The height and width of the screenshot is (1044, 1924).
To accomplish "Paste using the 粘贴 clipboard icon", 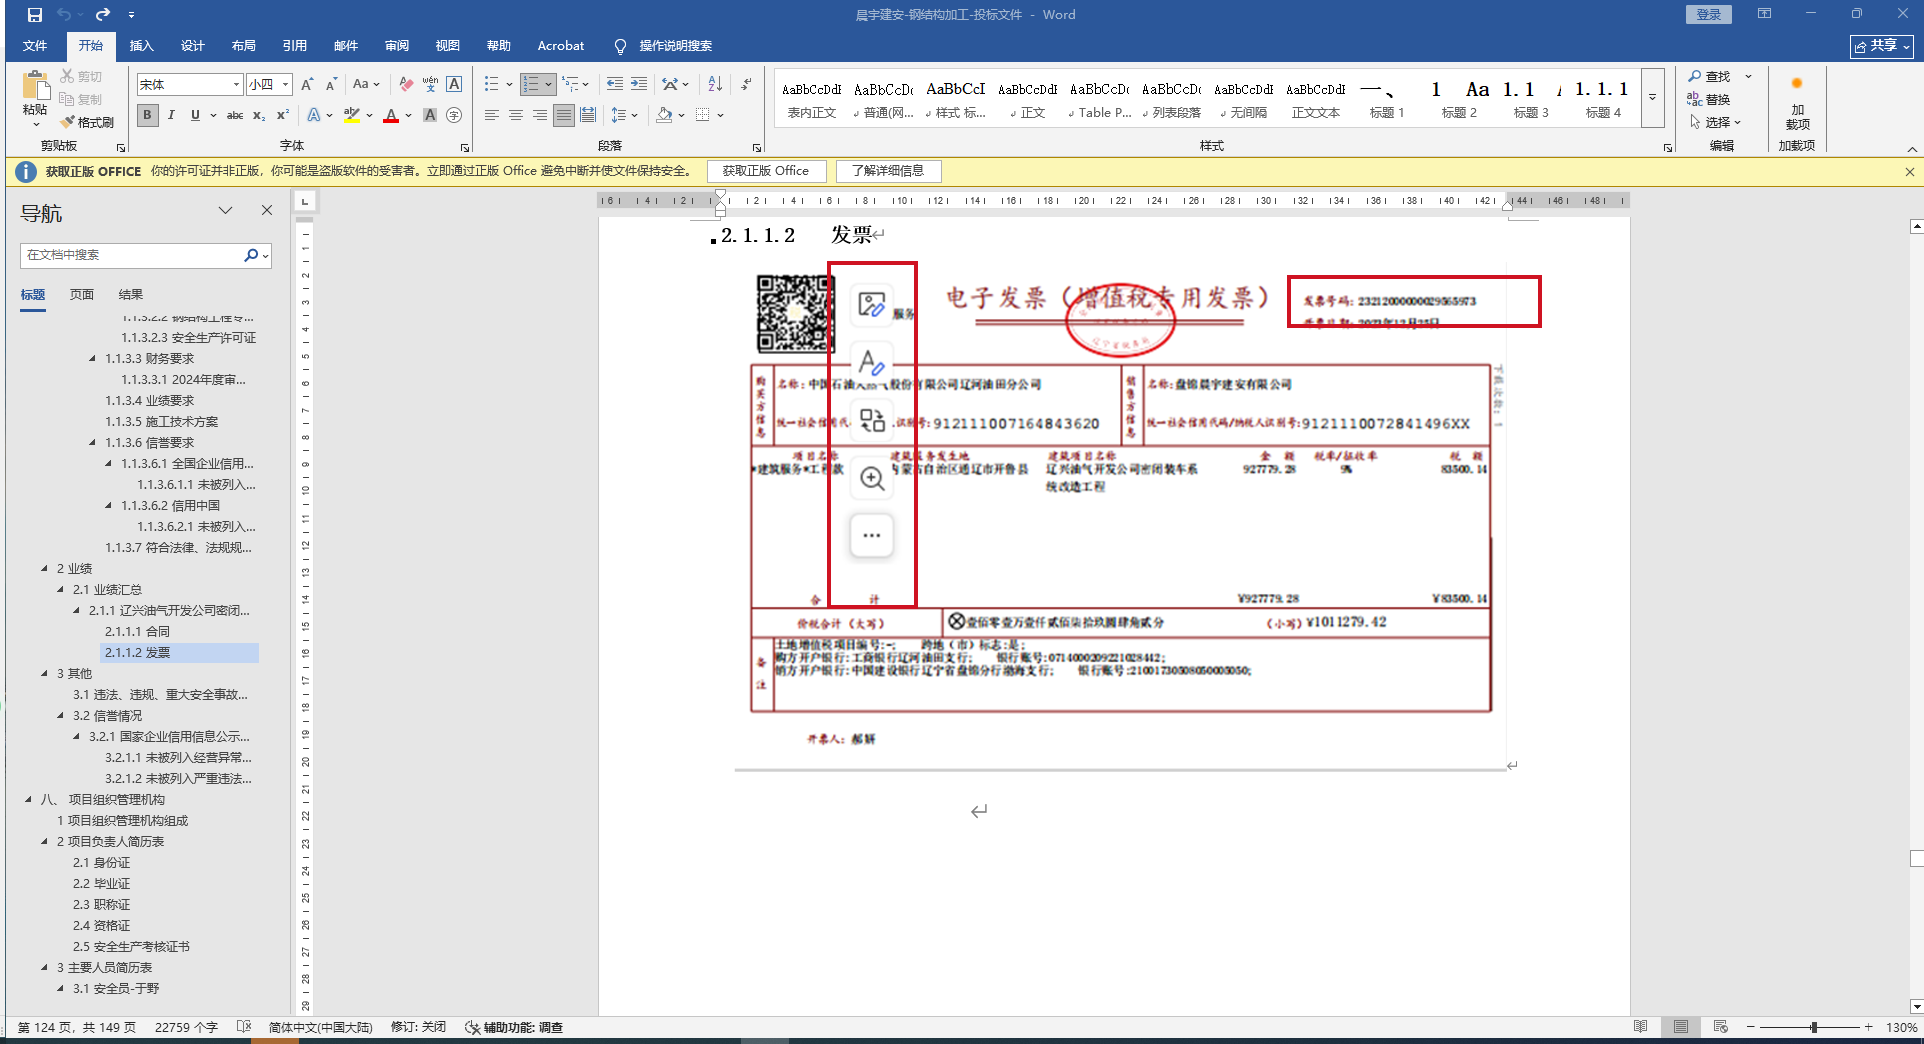I will click(35, 88).
